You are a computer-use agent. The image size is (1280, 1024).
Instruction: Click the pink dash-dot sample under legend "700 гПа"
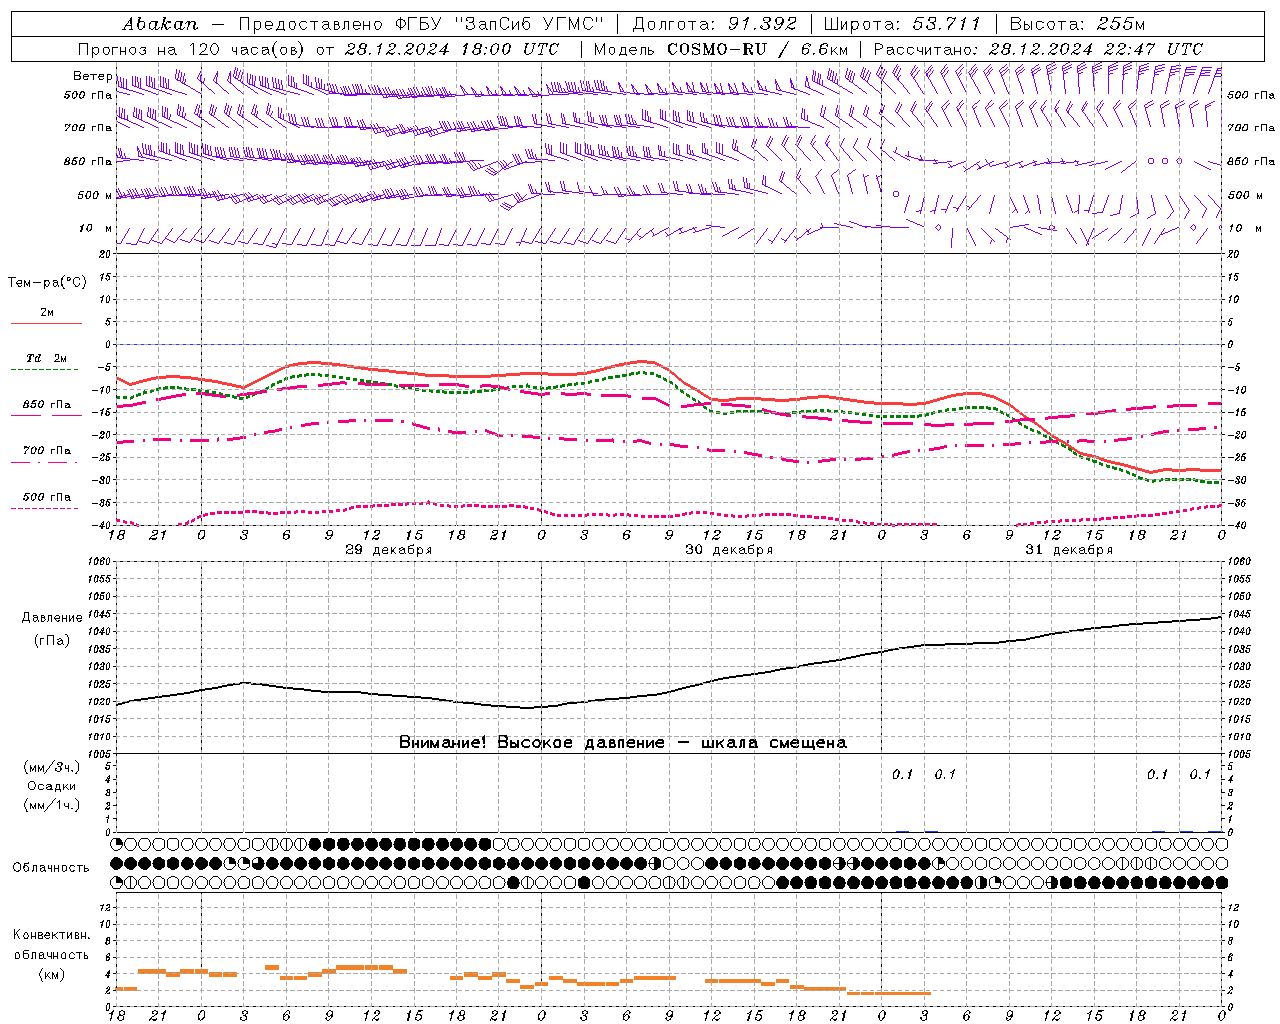click(46, 463)
